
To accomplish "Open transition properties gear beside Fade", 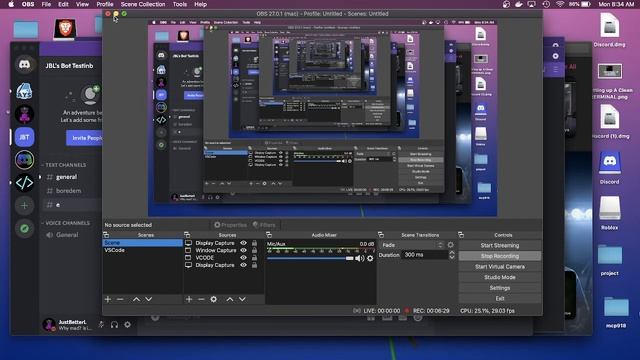I will coord(451,245).
